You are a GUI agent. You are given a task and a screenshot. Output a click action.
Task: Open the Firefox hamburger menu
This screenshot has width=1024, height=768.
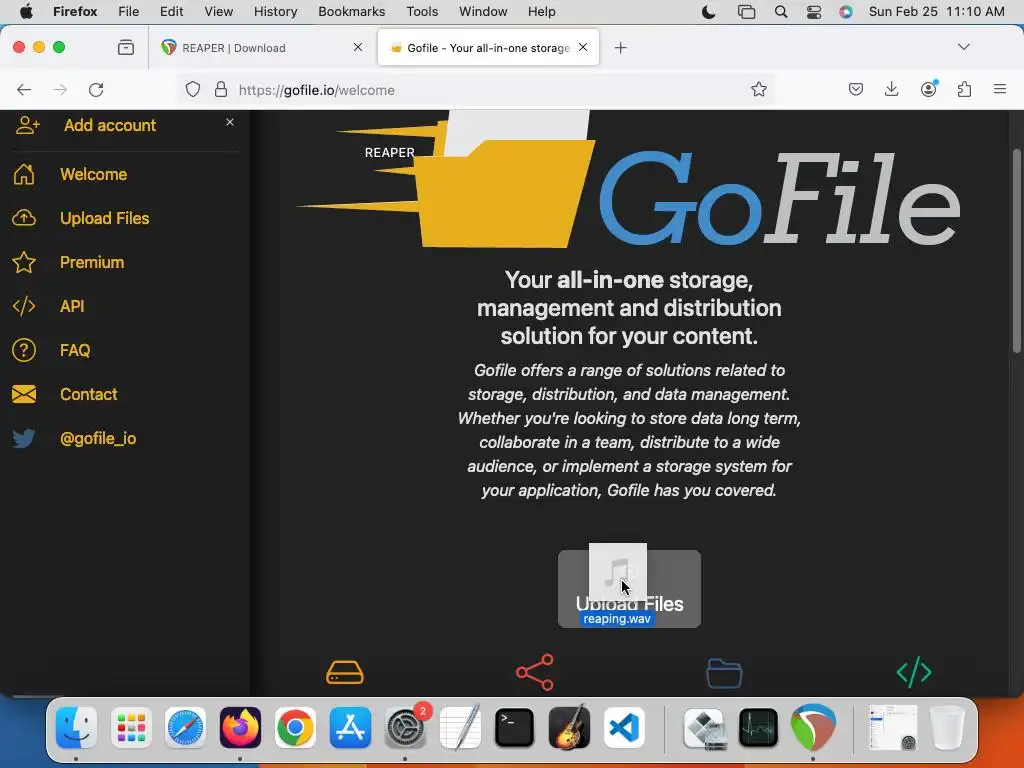click(1000, 89)
